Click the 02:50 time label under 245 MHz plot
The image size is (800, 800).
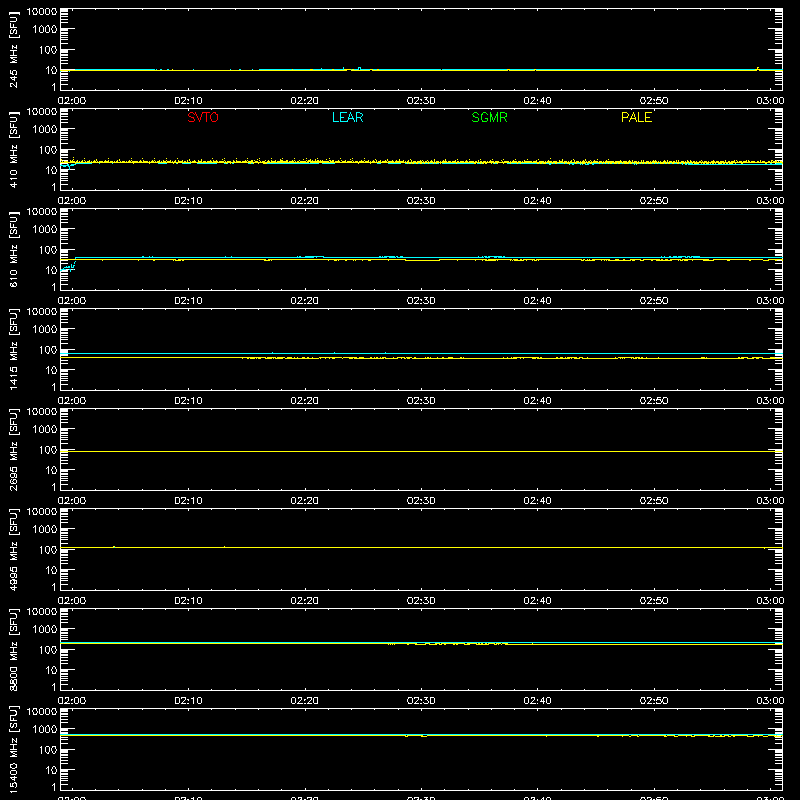tap(654, 101)
